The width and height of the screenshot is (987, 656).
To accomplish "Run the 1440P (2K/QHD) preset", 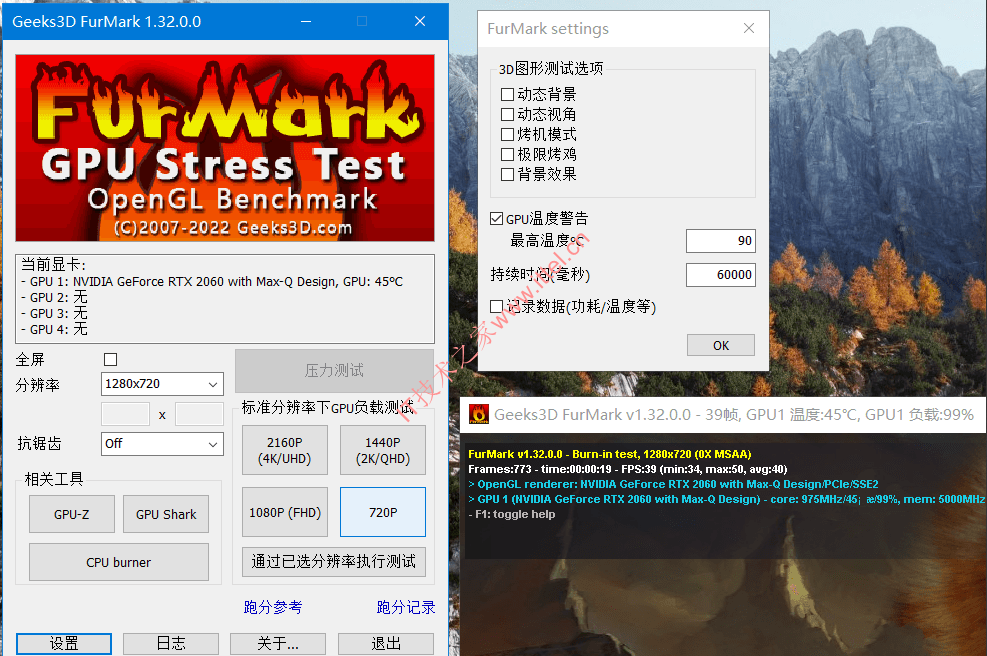I will (383, 450).
